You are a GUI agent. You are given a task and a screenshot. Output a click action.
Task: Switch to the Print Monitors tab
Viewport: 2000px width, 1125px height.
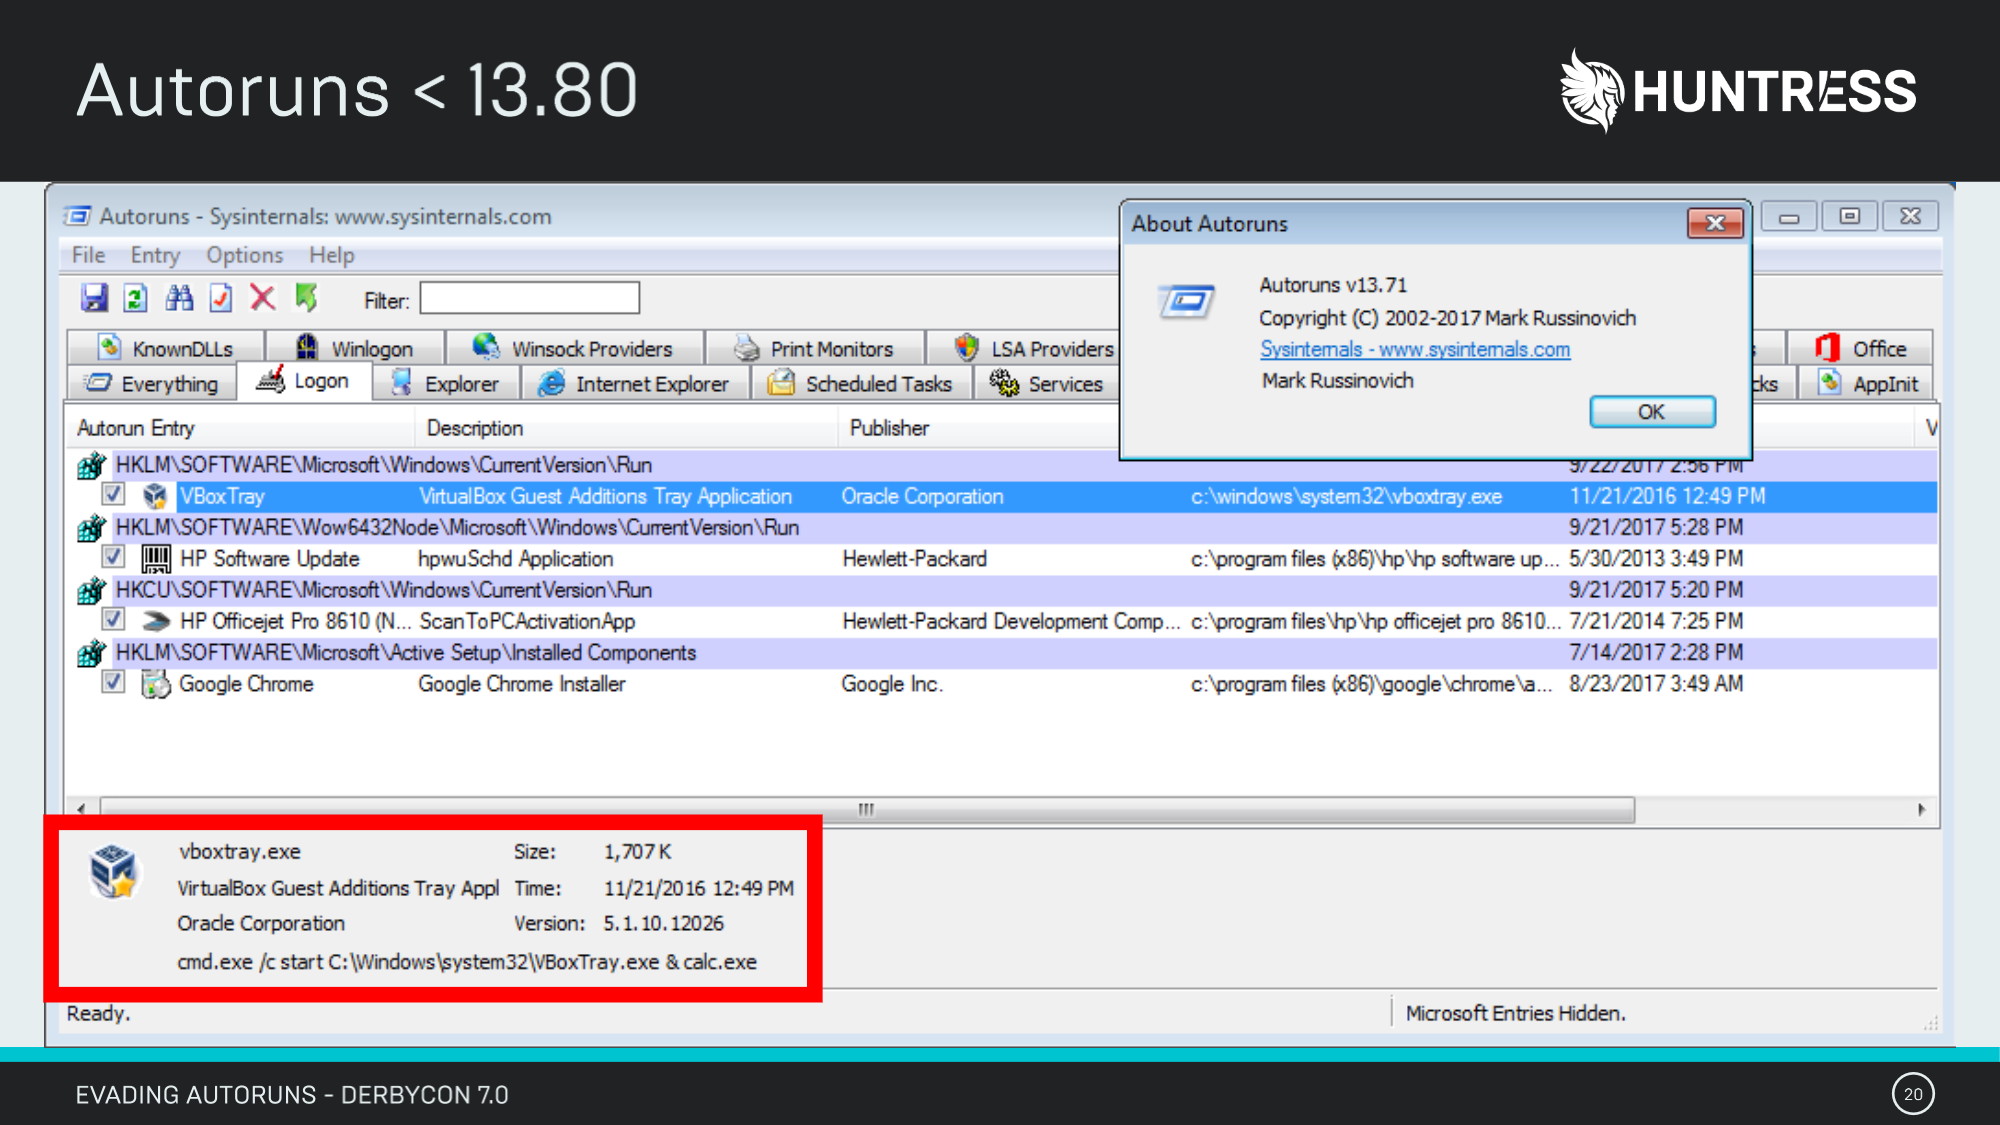click(815, 348)
